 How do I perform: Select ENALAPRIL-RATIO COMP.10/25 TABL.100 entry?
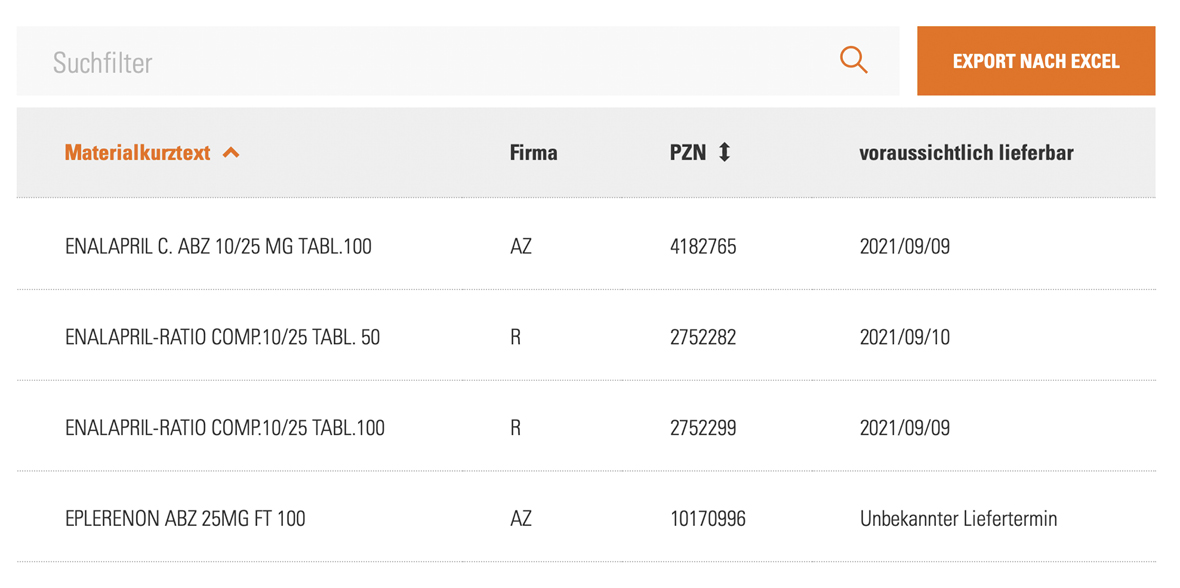pos(224,428)
